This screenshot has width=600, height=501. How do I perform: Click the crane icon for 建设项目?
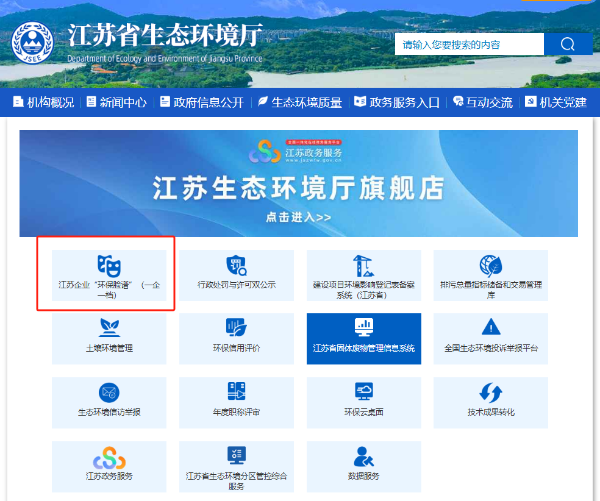coord(363,266)
